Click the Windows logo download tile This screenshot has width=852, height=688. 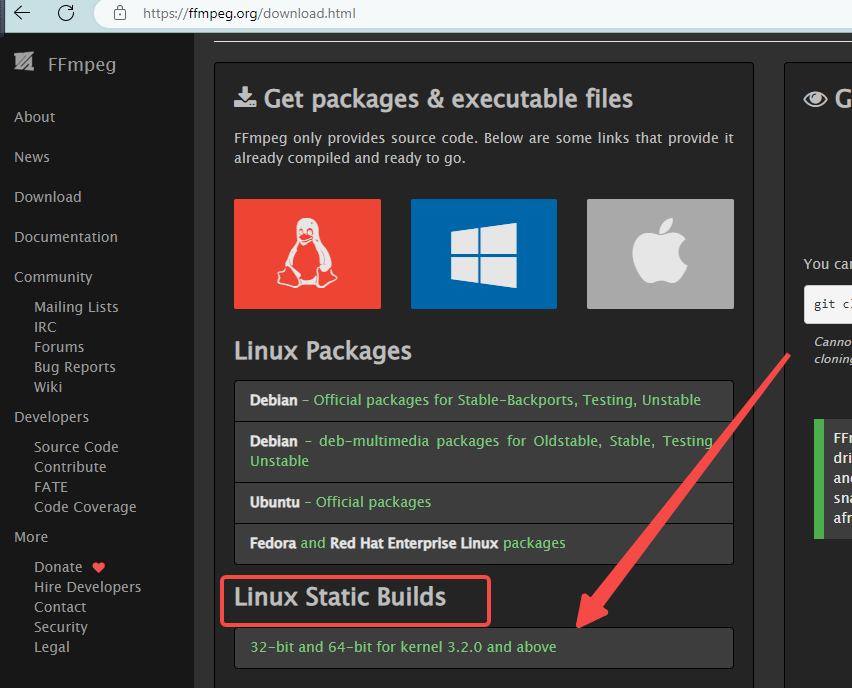[483, 254]
